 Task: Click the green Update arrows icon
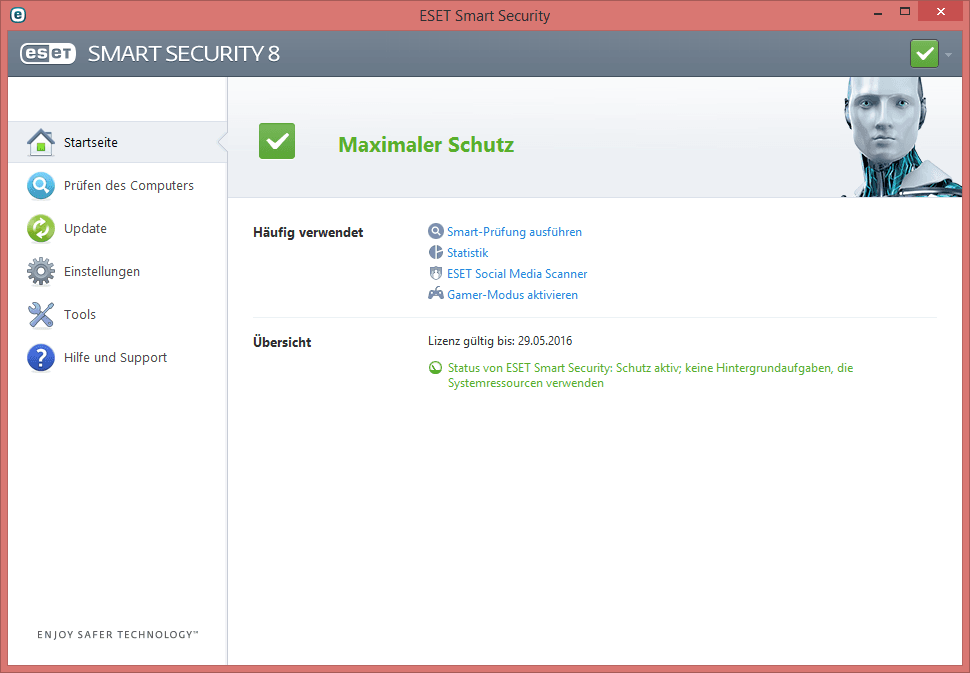[40, 229]
